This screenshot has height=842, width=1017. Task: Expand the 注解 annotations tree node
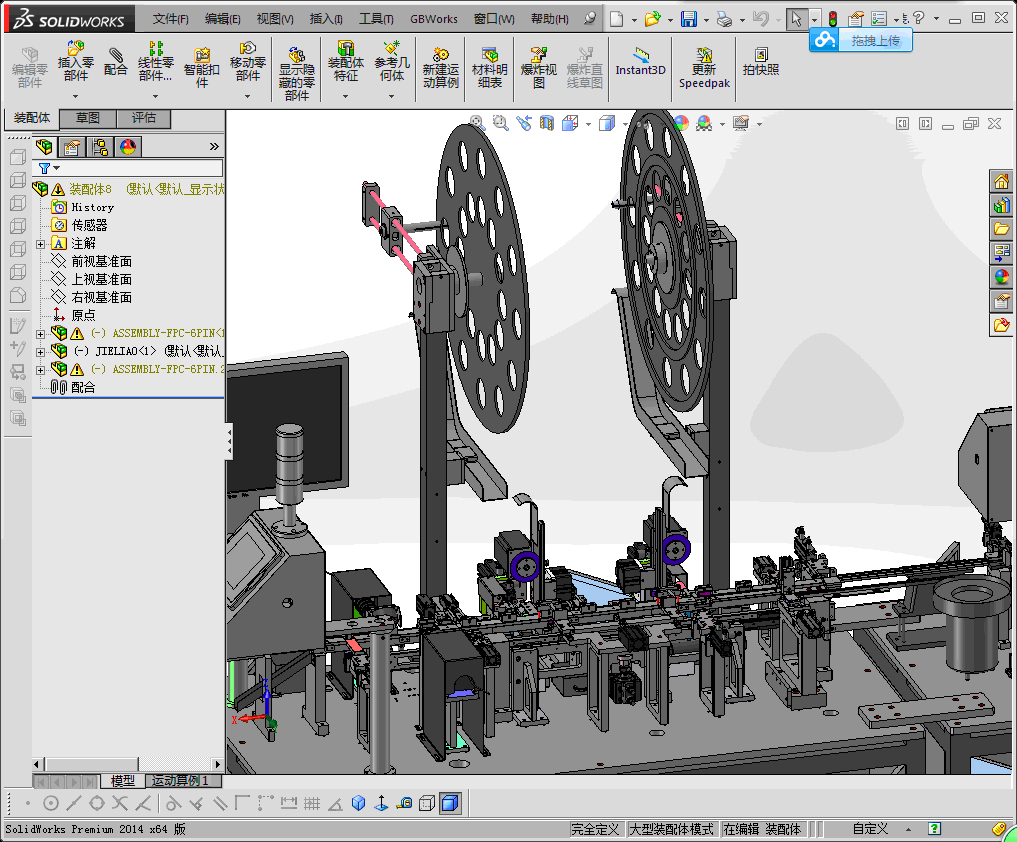coord(40,244)
